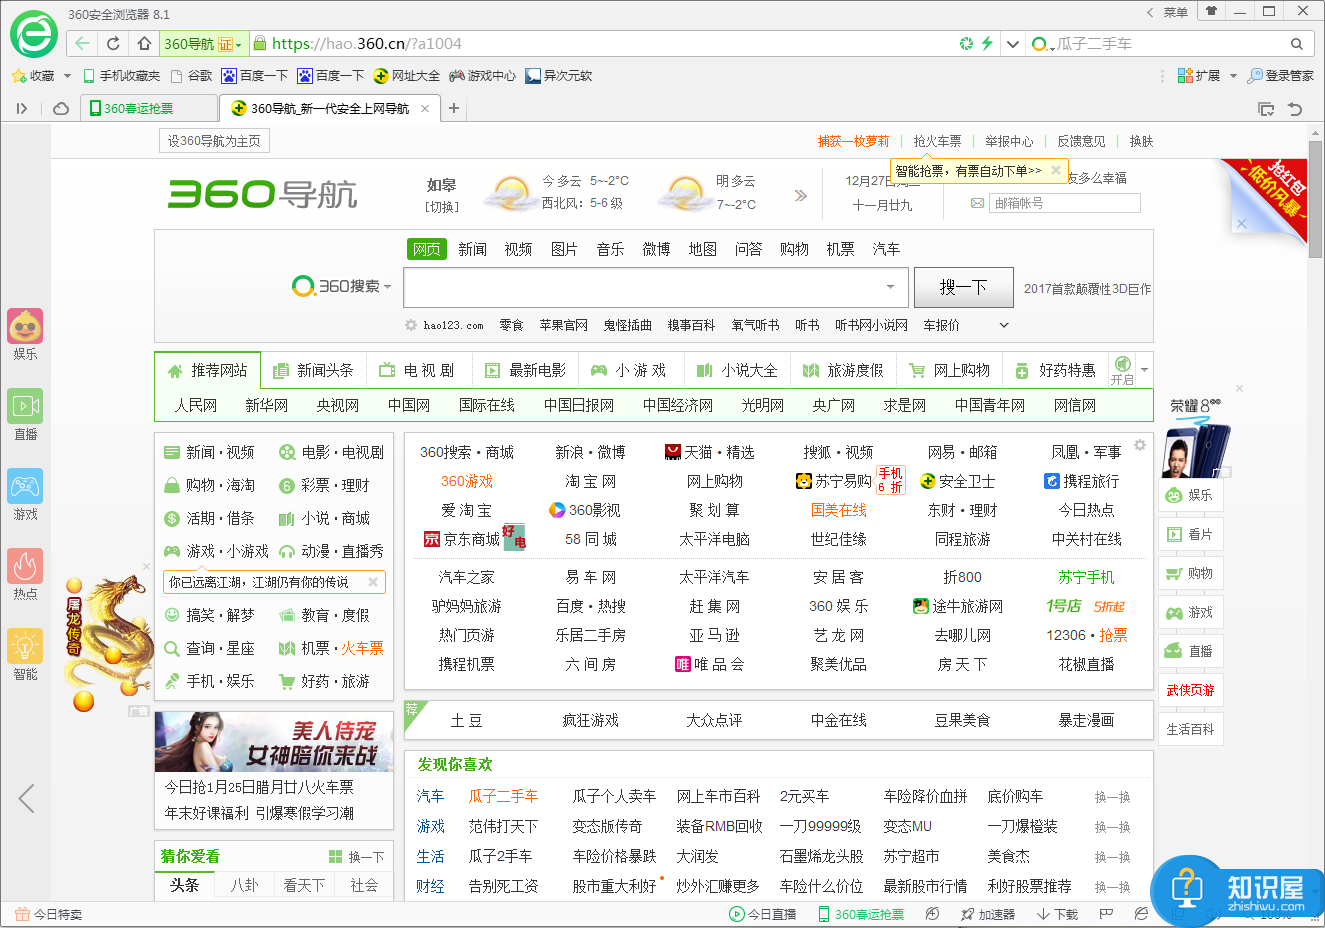This screenshot has width=1325, height=928.
Task: Click the cloud sync icon near tabs
Action: tap(61, 108)
